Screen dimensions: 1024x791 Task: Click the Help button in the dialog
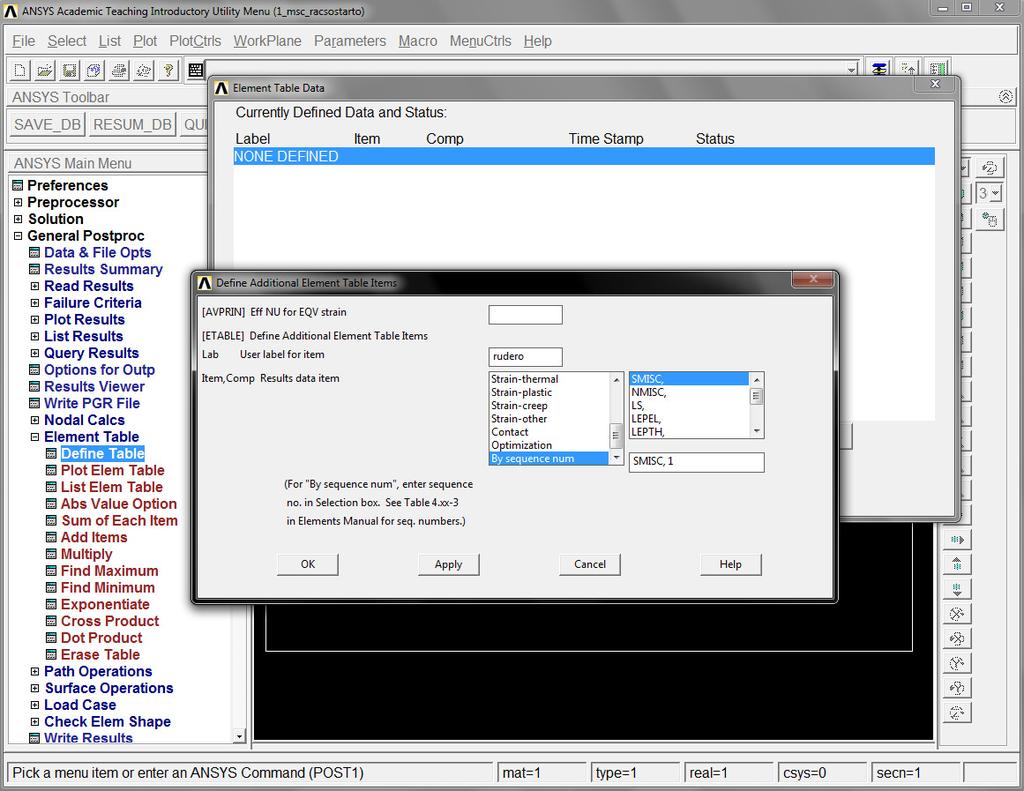(x=731, y=564)
